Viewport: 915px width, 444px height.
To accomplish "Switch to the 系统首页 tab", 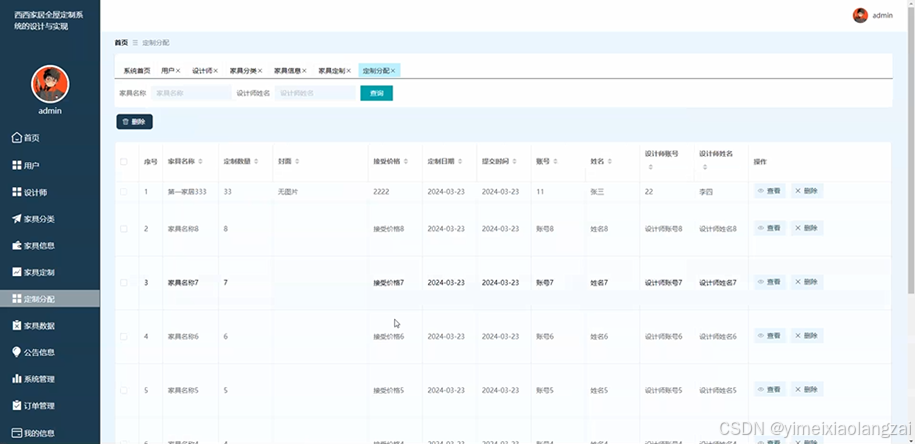I will tap(137, 71).
